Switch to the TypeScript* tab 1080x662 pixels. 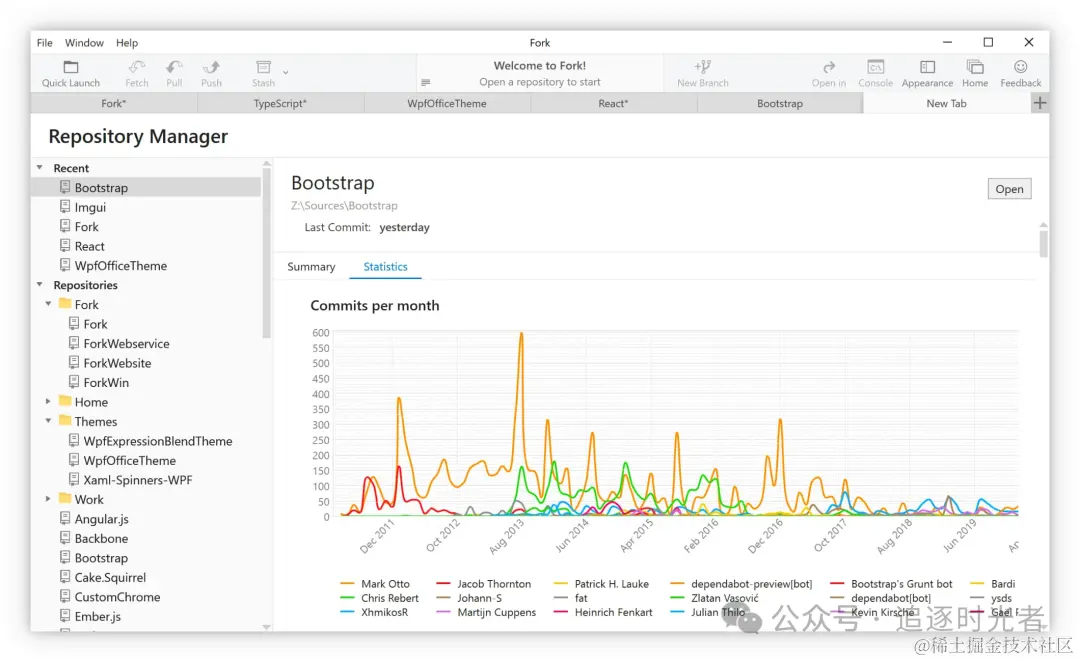tap(280, 103)
